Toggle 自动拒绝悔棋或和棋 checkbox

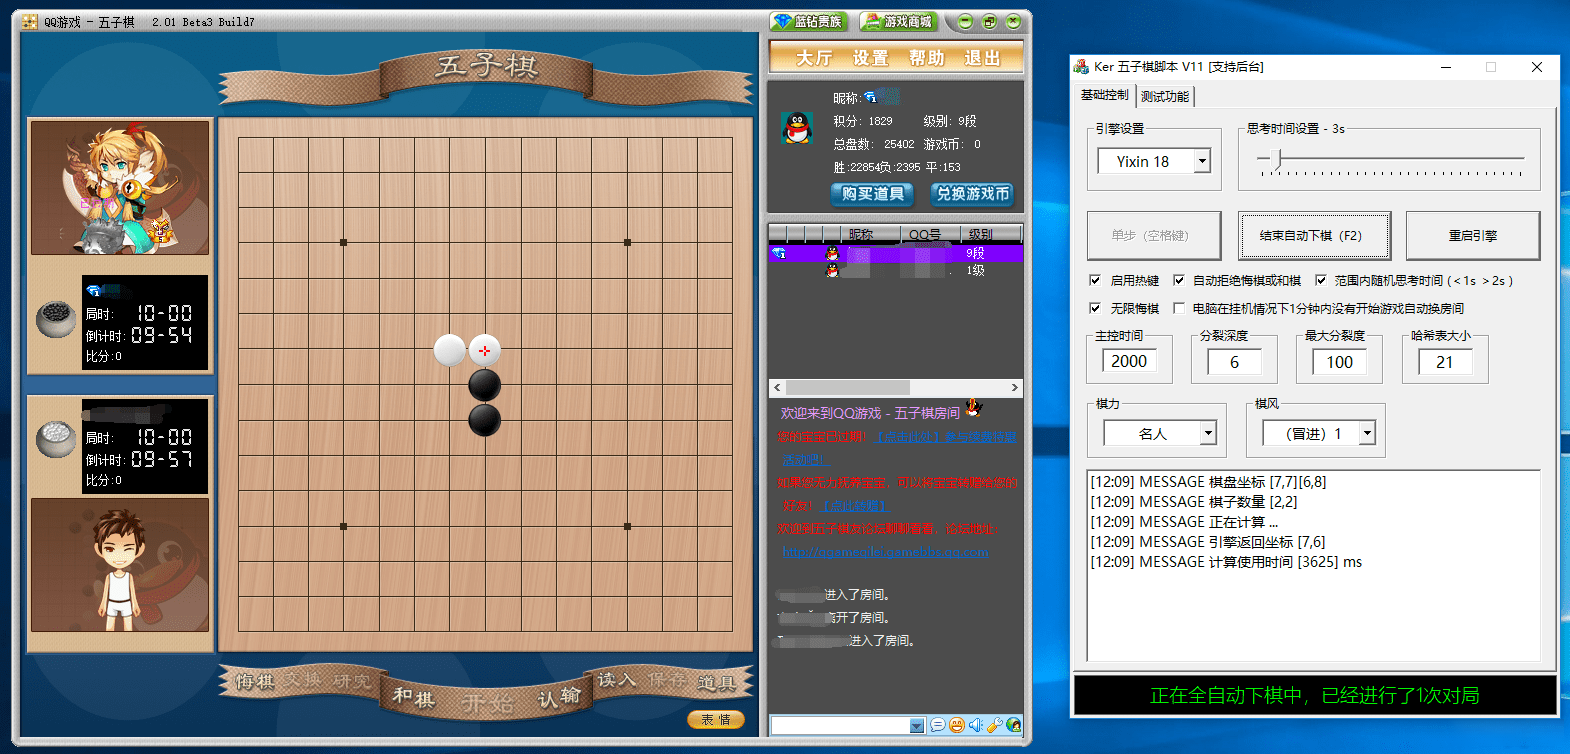tap(1179, 281)
